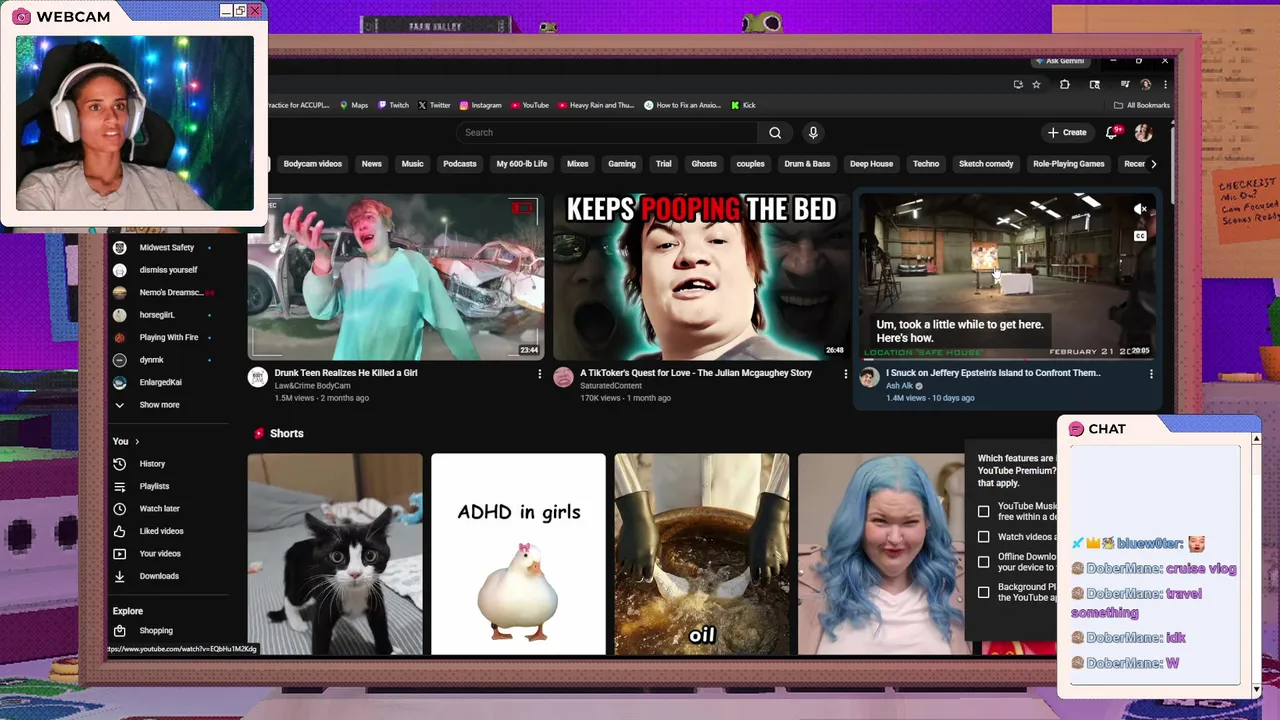
Task: Click the Create button
Action: (1067, 132)
